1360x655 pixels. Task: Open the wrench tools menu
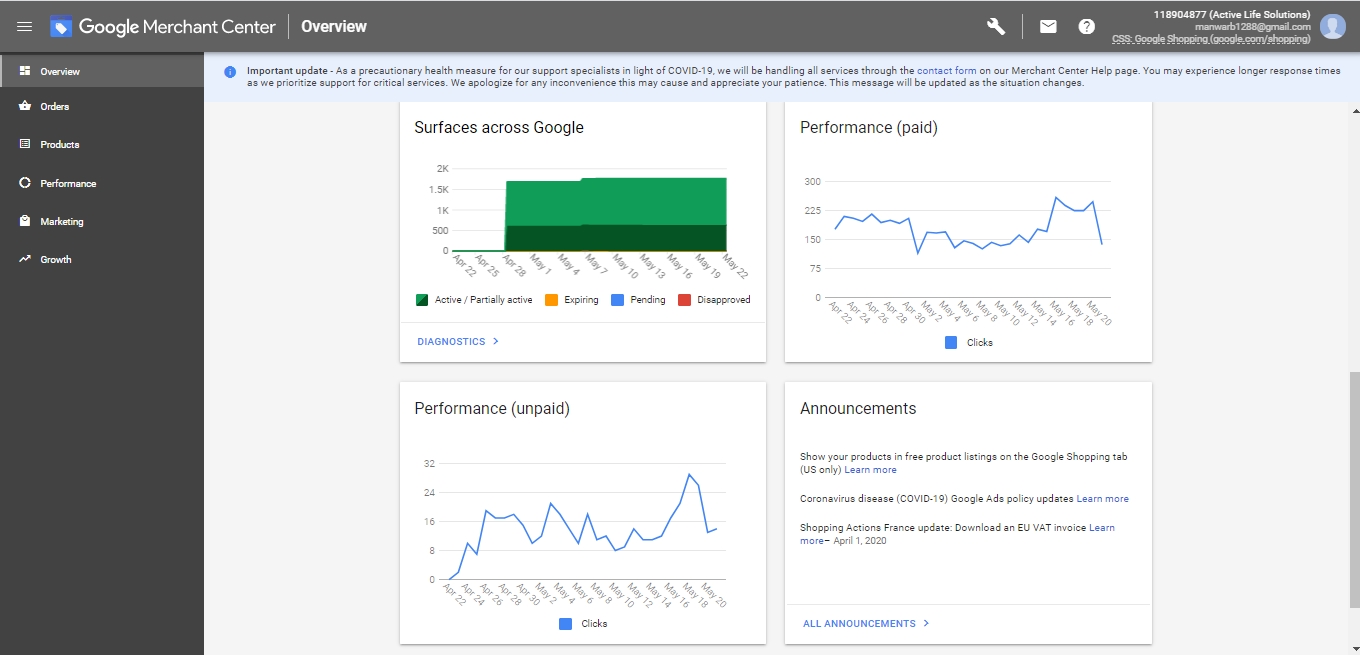(996, 27)
